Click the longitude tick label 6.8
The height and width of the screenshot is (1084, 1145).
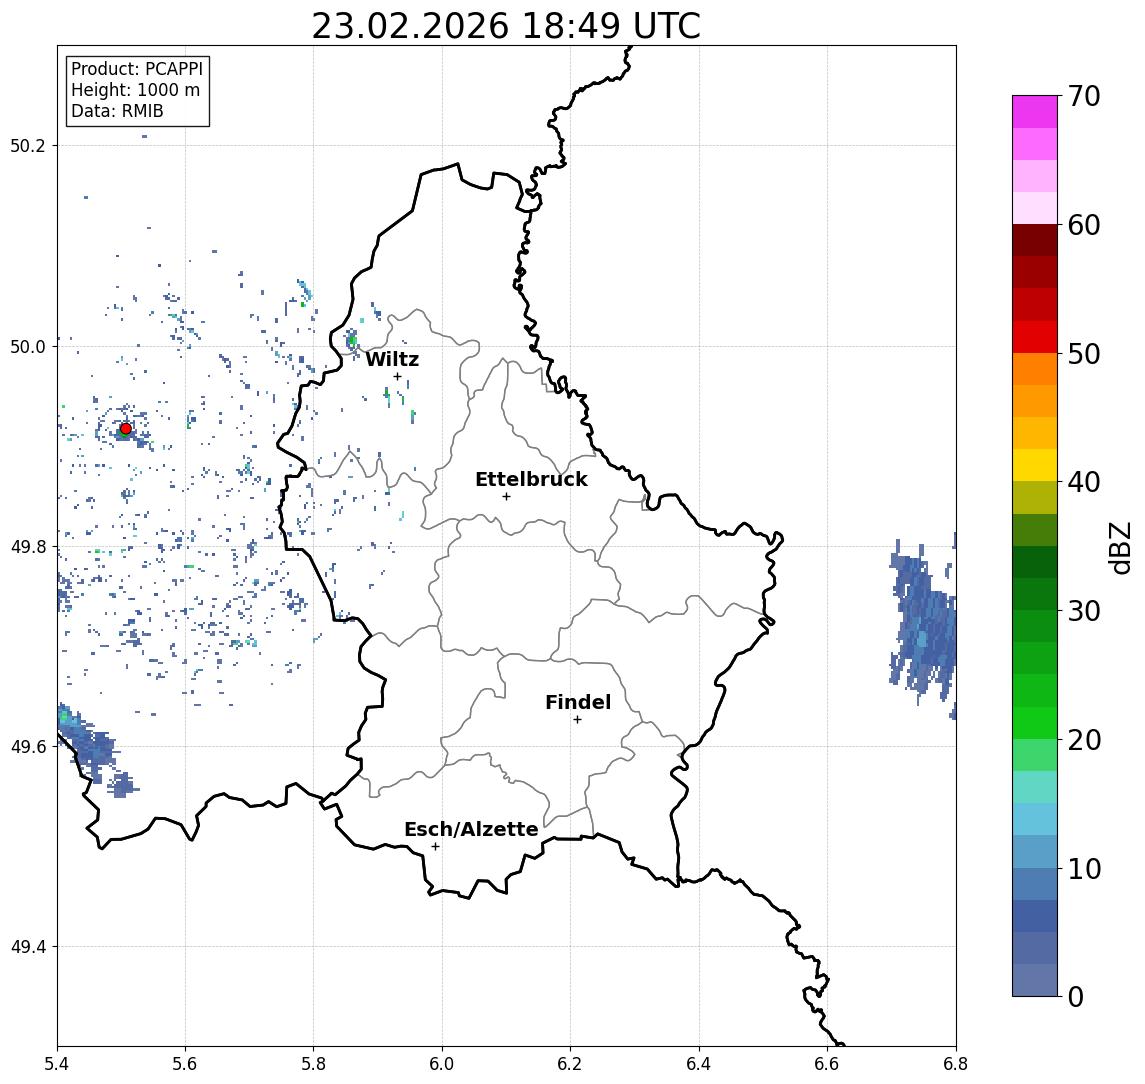coord(954,1064)
